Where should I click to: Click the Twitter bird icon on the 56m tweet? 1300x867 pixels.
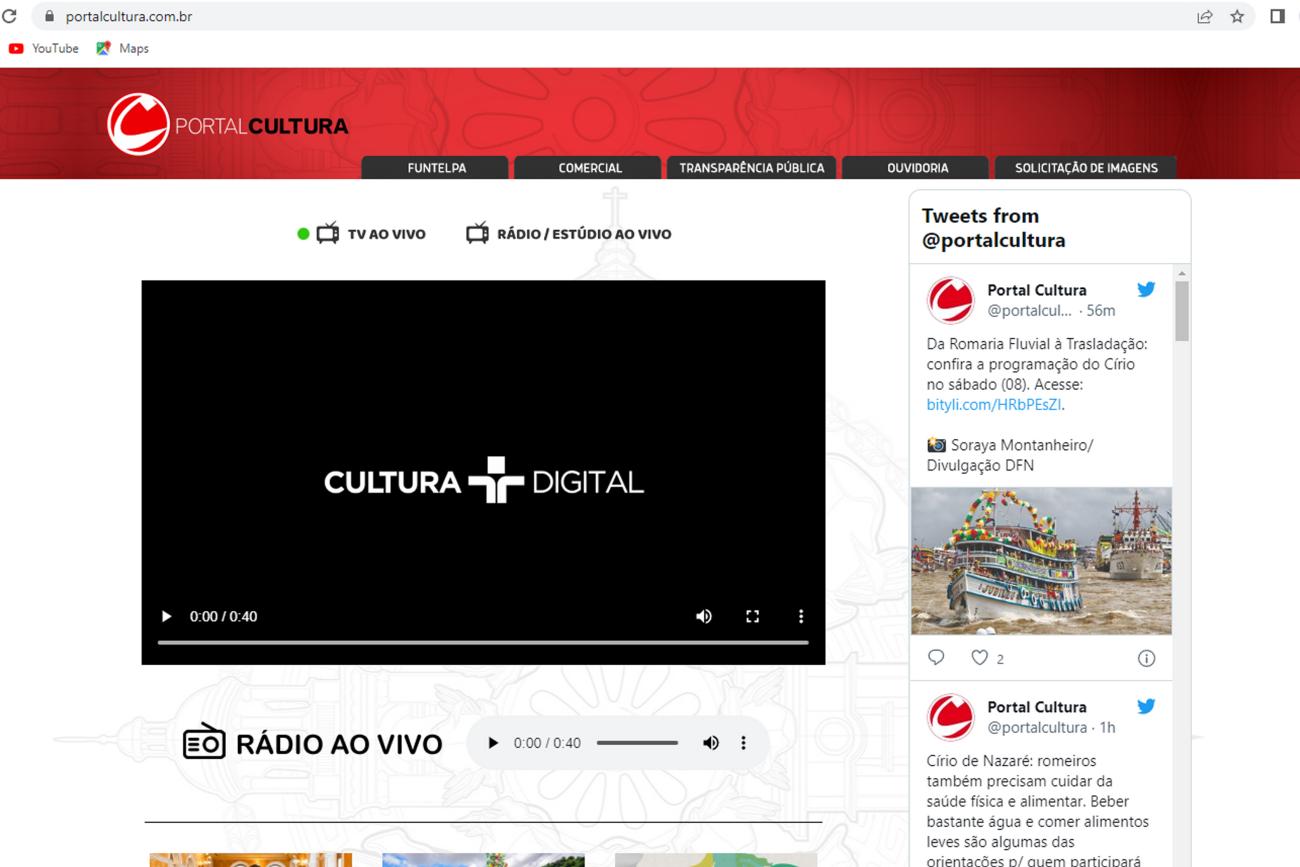tap(1146, 289)
